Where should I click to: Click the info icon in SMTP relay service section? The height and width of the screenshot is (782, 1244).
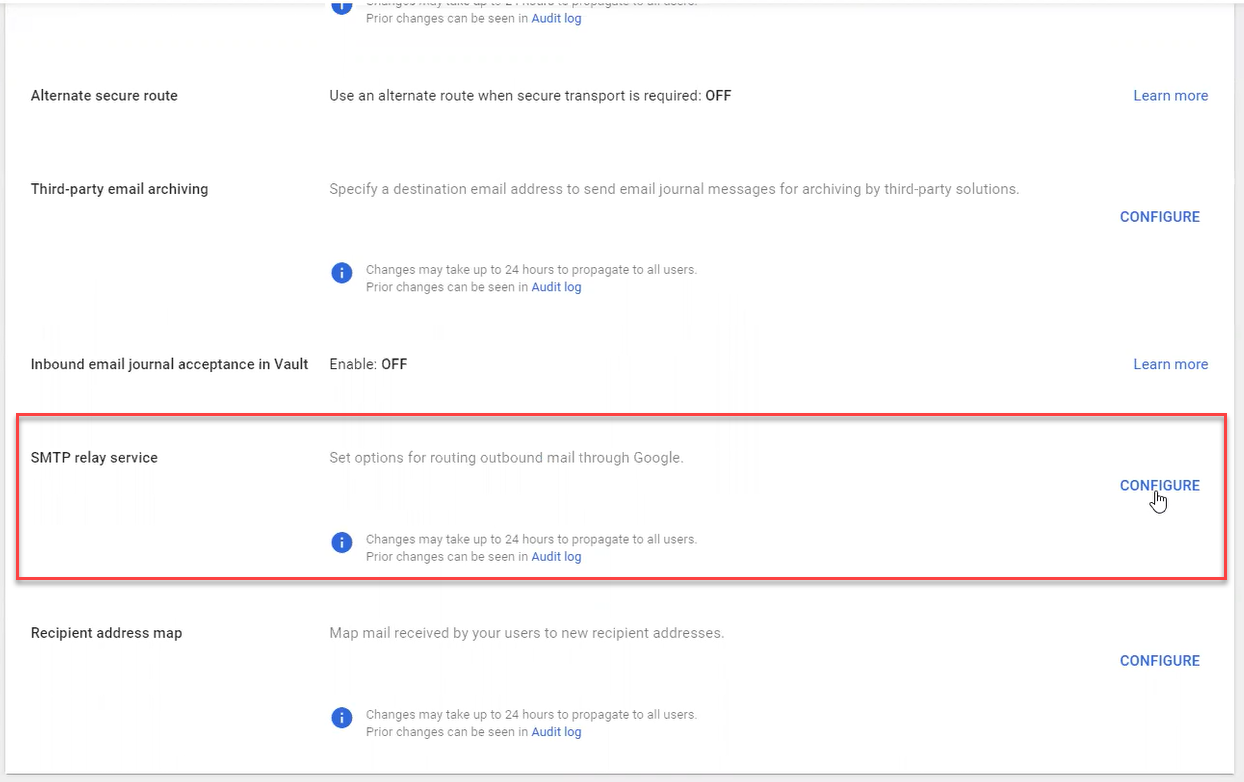[x=342, y=543]
